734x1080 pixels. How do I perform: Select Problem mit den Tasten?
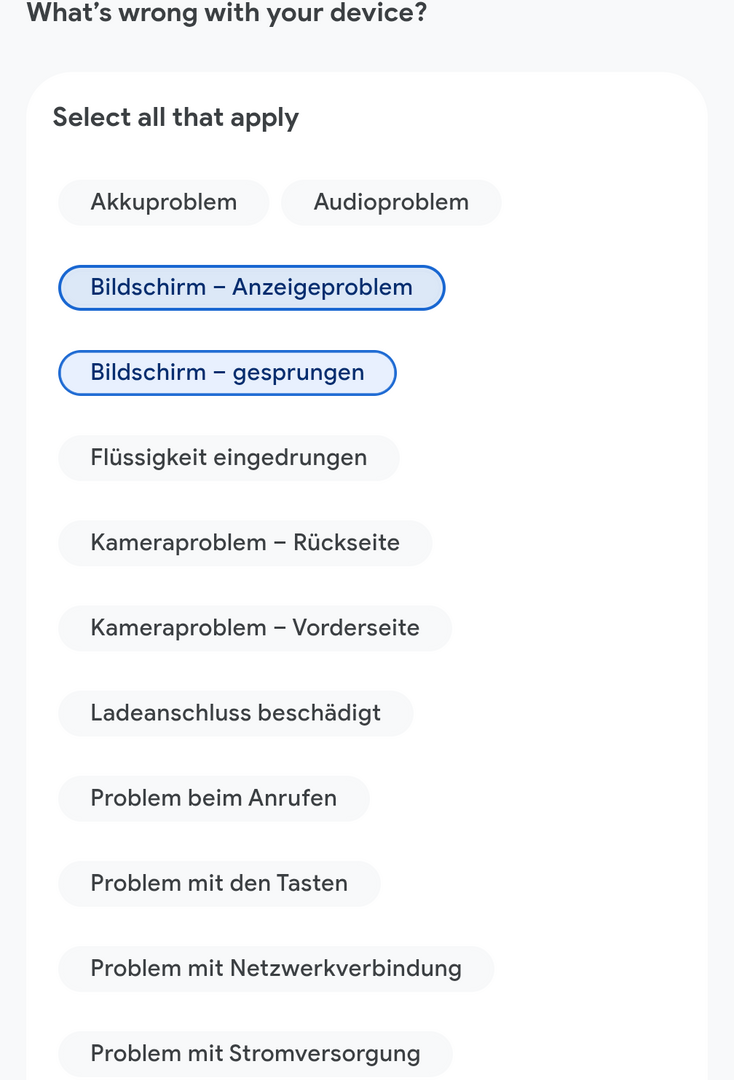[219, 884]
